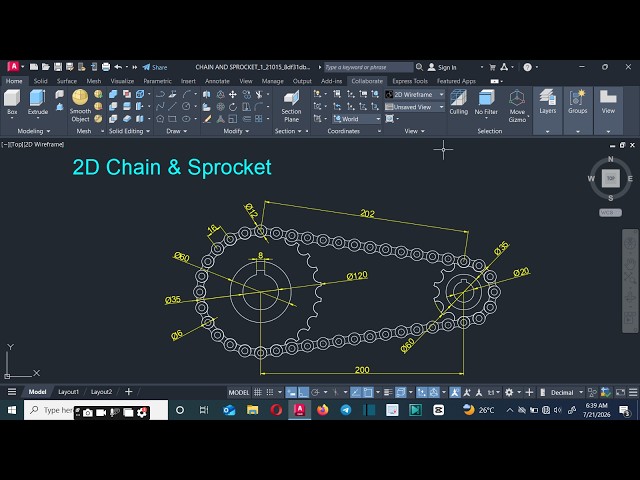
Task: Click the Plot printer icon
Action: click(106, 67)
